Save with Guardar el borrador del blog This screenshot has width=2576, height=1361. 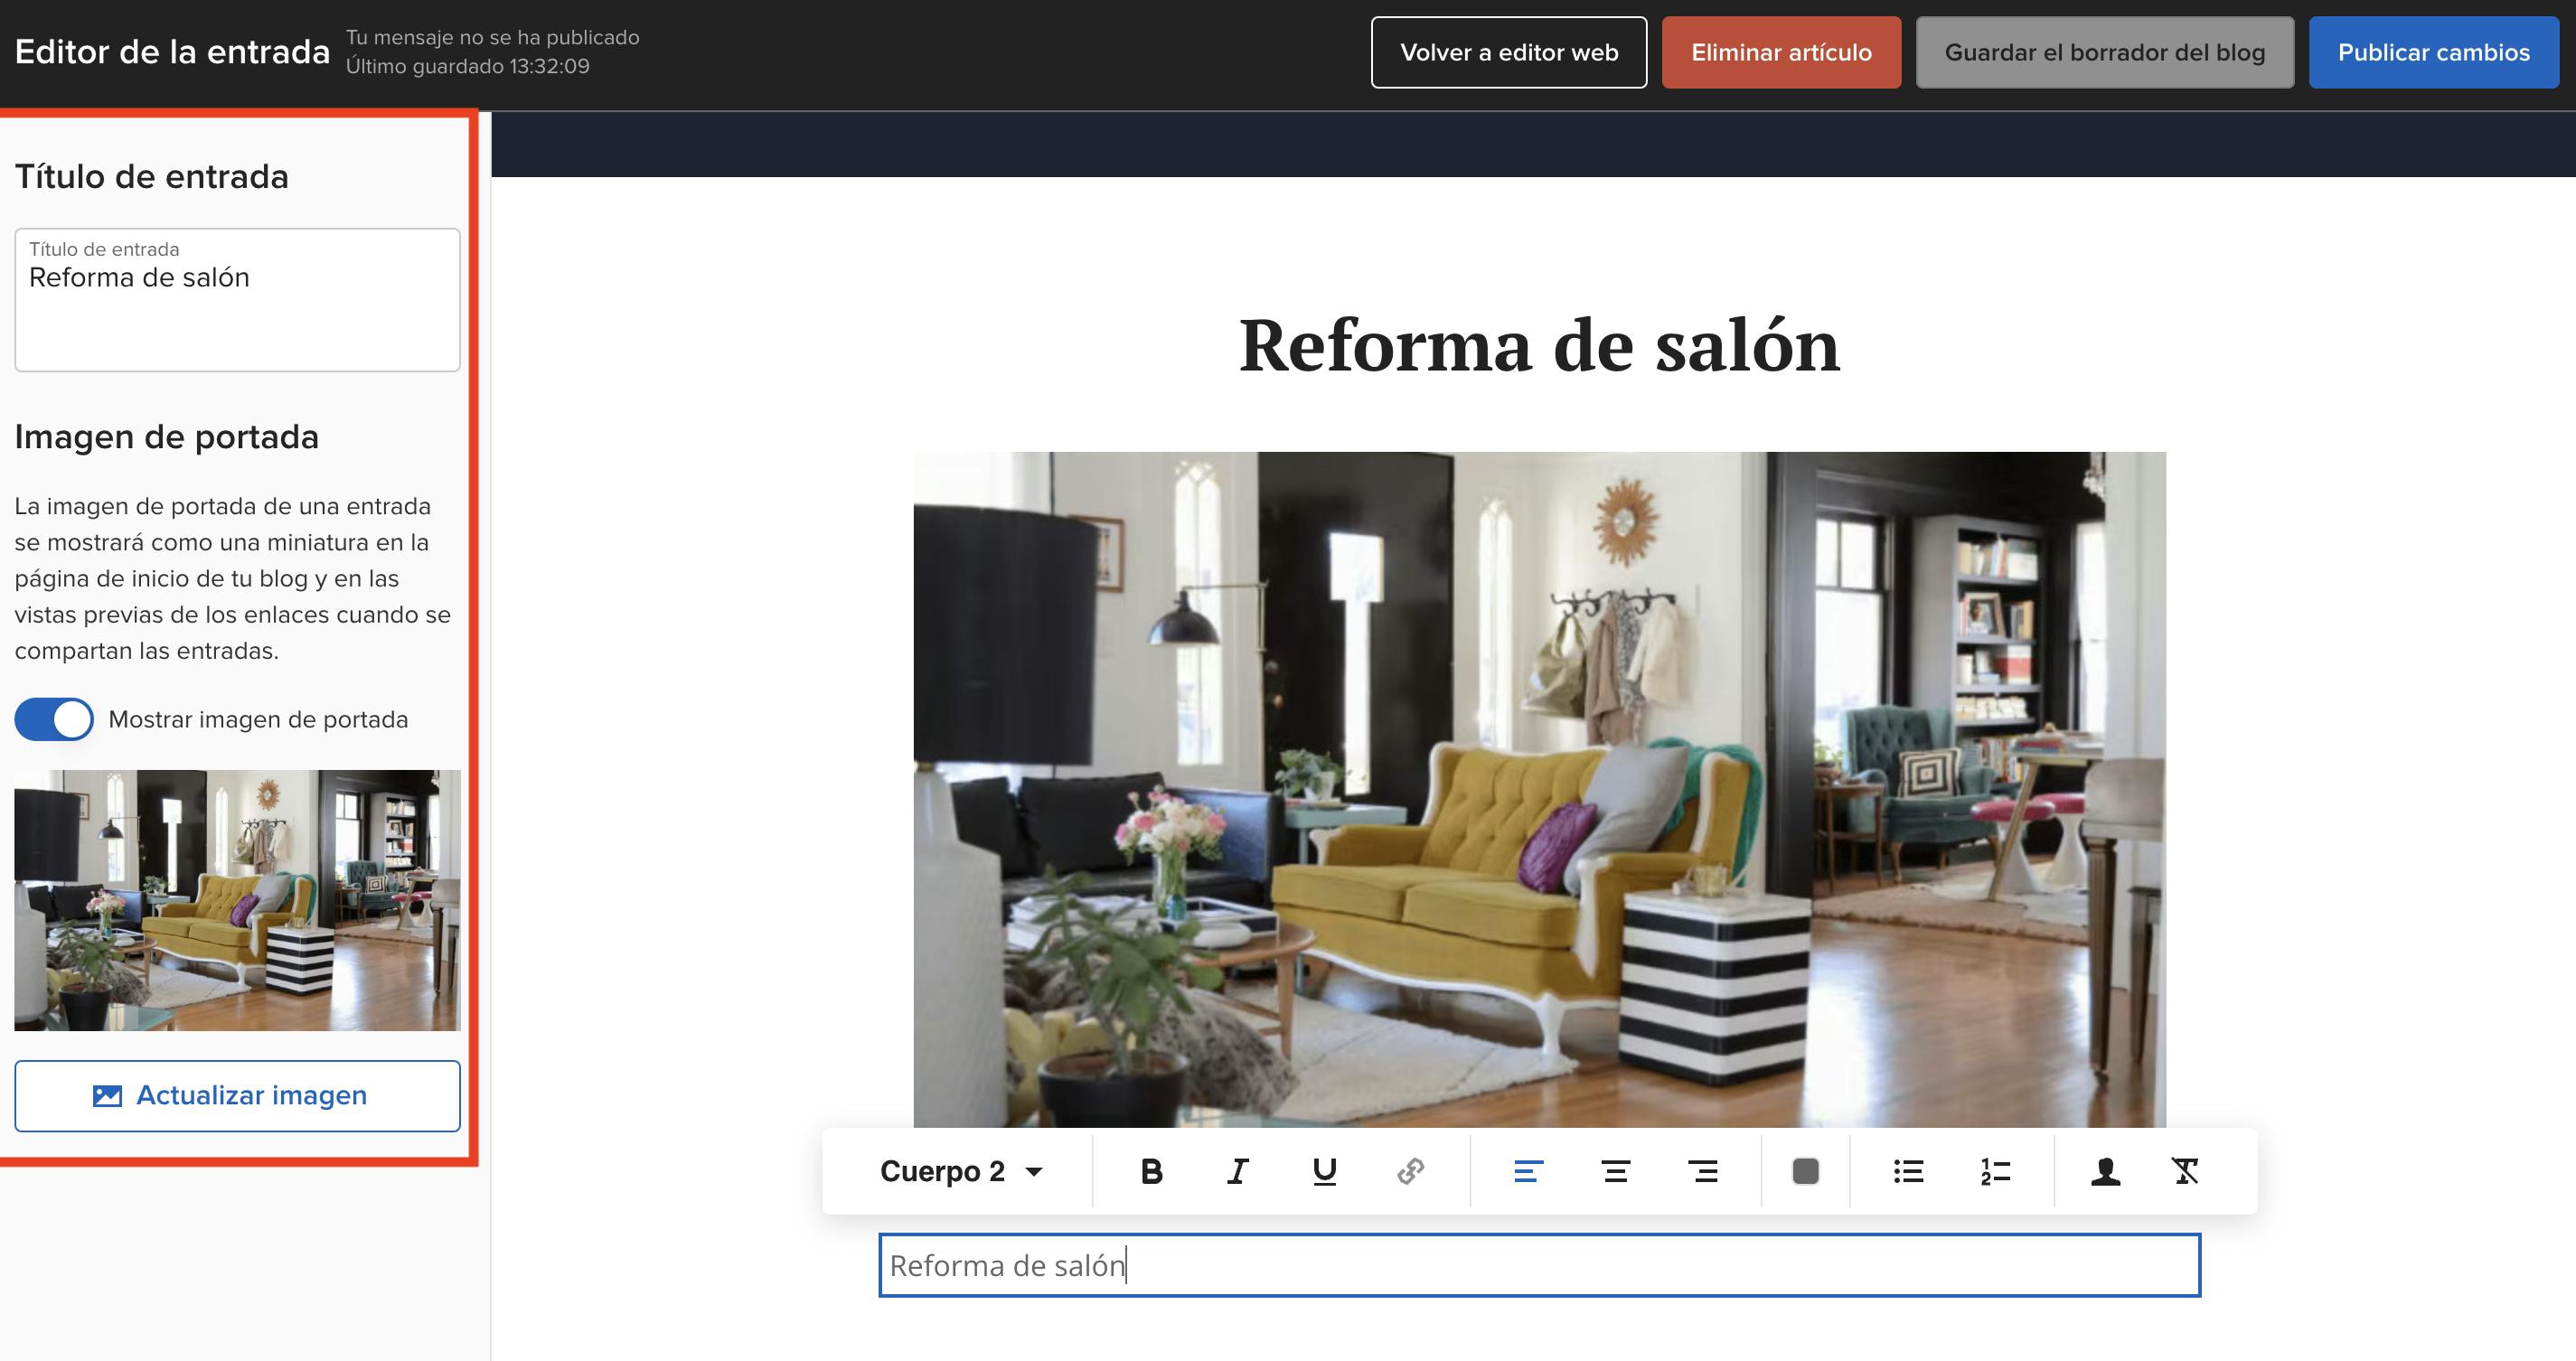(2105, 52)
